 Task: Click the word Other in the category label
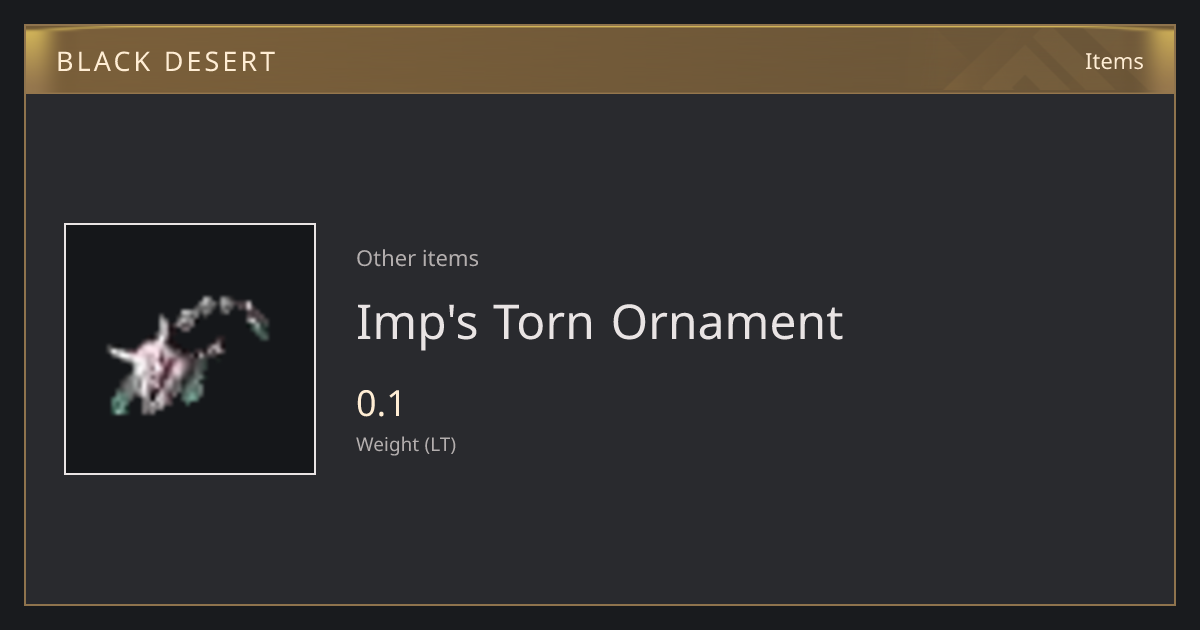(x=385, y=258)
